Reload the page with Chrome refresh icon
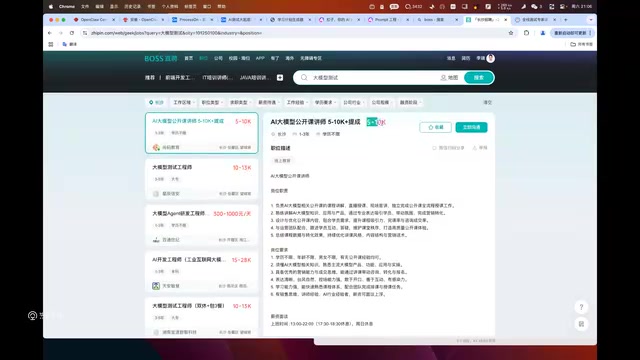 72,33
